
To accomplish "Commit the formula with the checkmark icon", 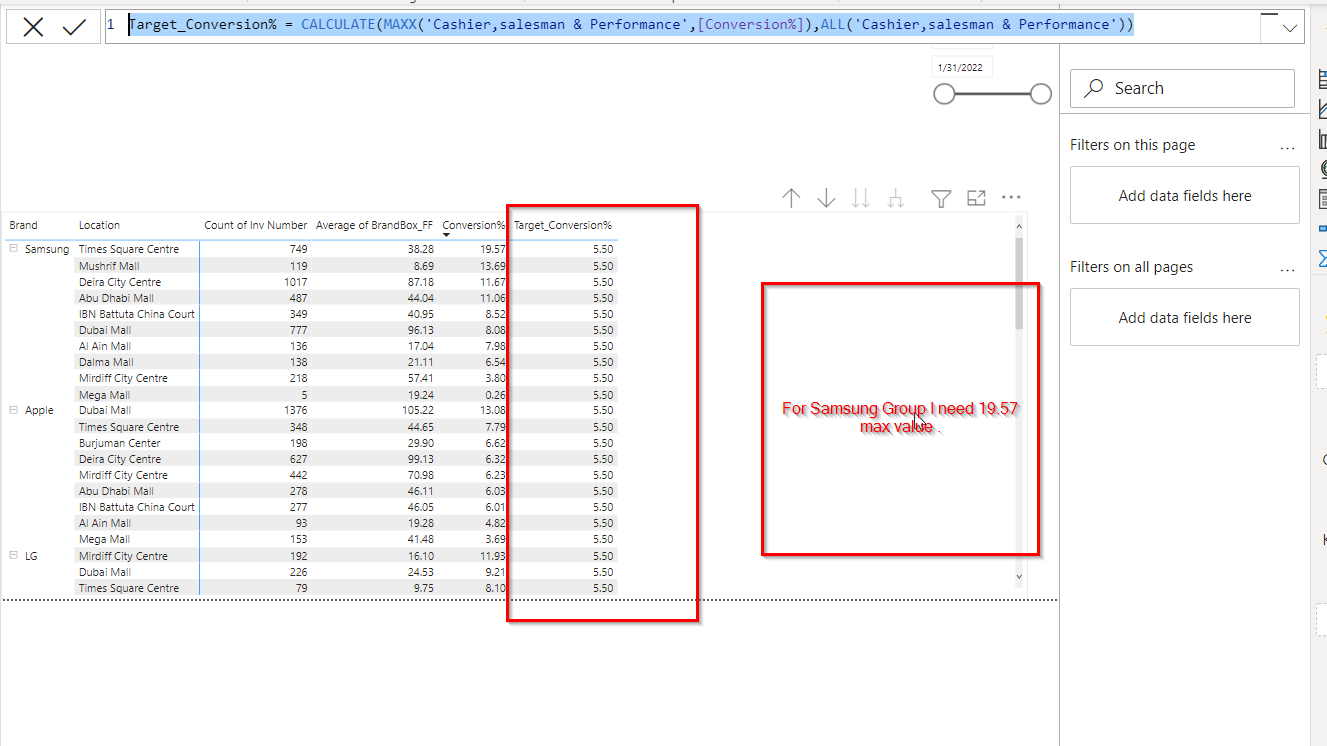I will [x=75, y=27].
